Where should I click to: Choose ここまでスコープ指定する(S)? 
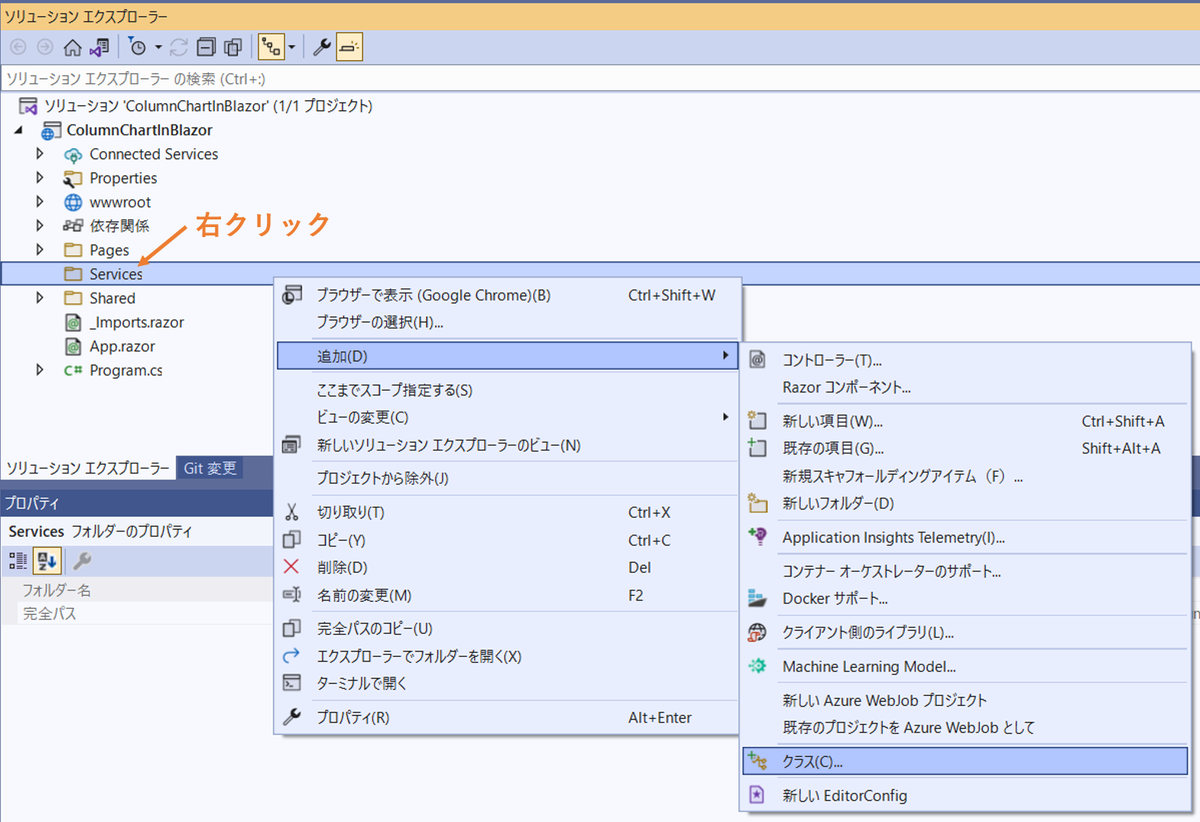[508, 390]
